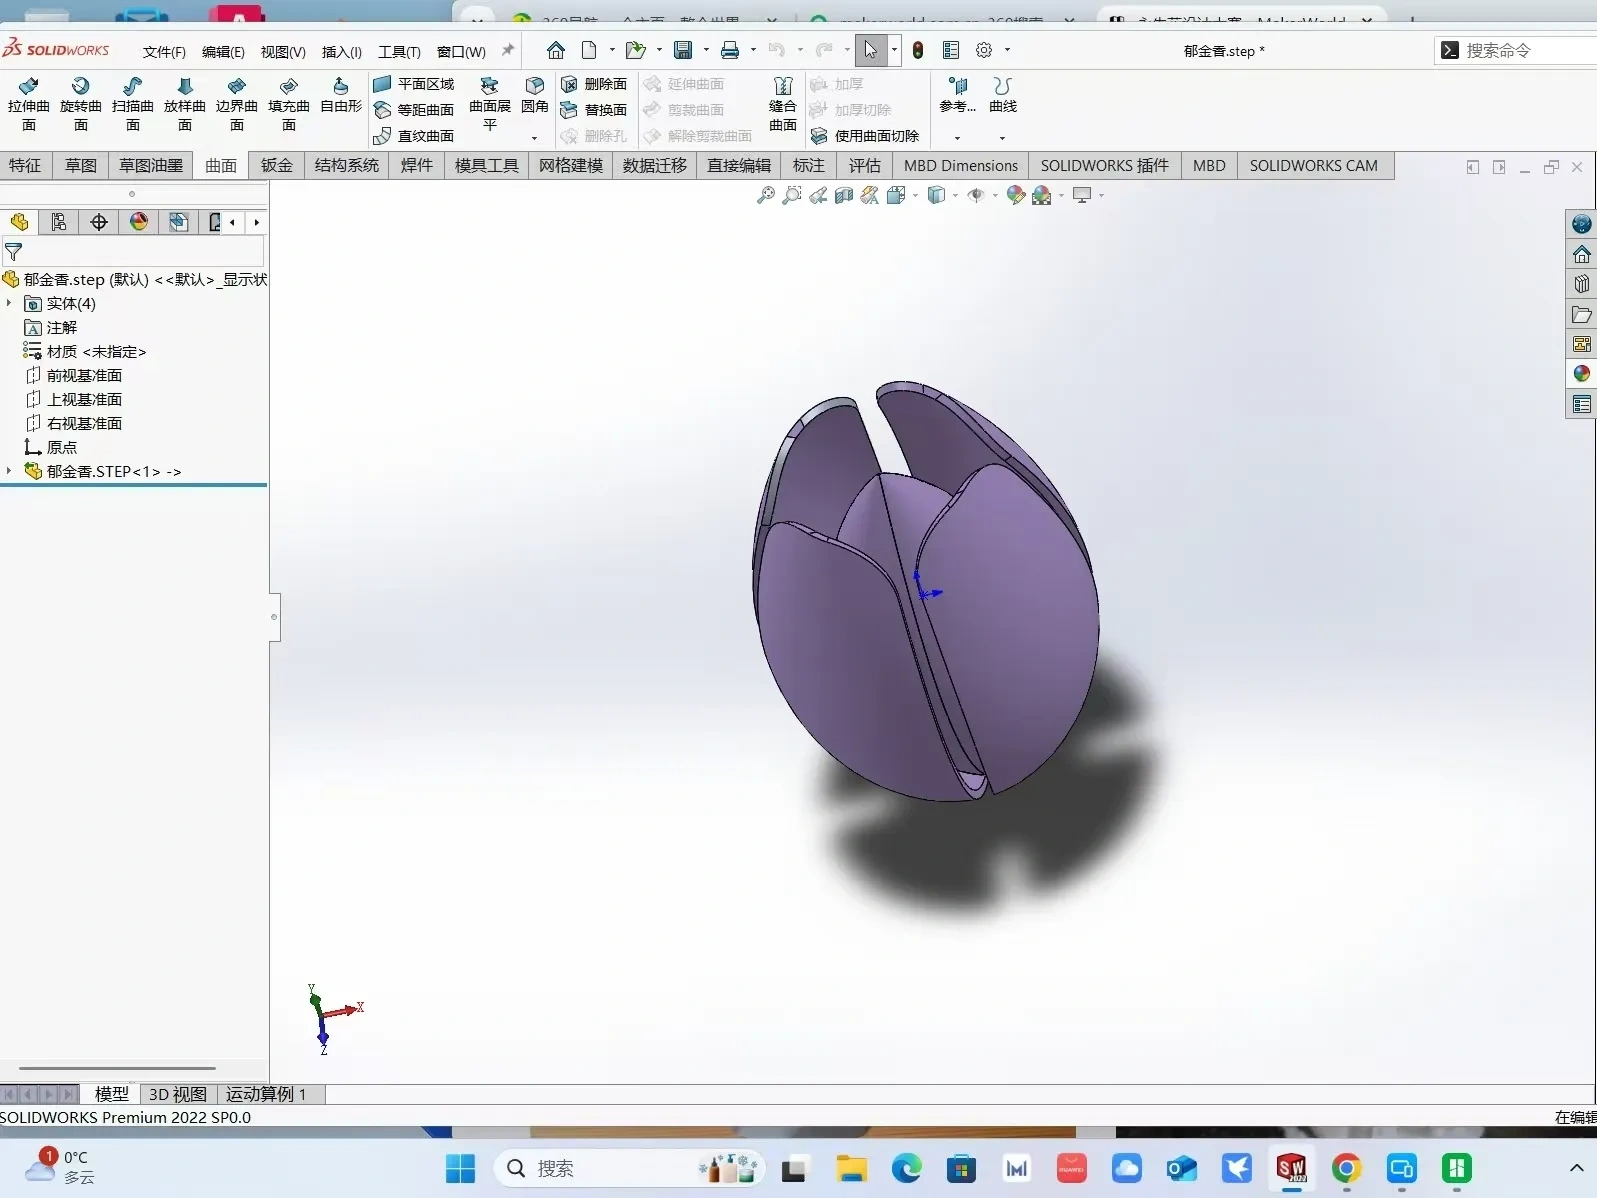
Task: Click the Apply Scene icon
Action: (1042, 196)
